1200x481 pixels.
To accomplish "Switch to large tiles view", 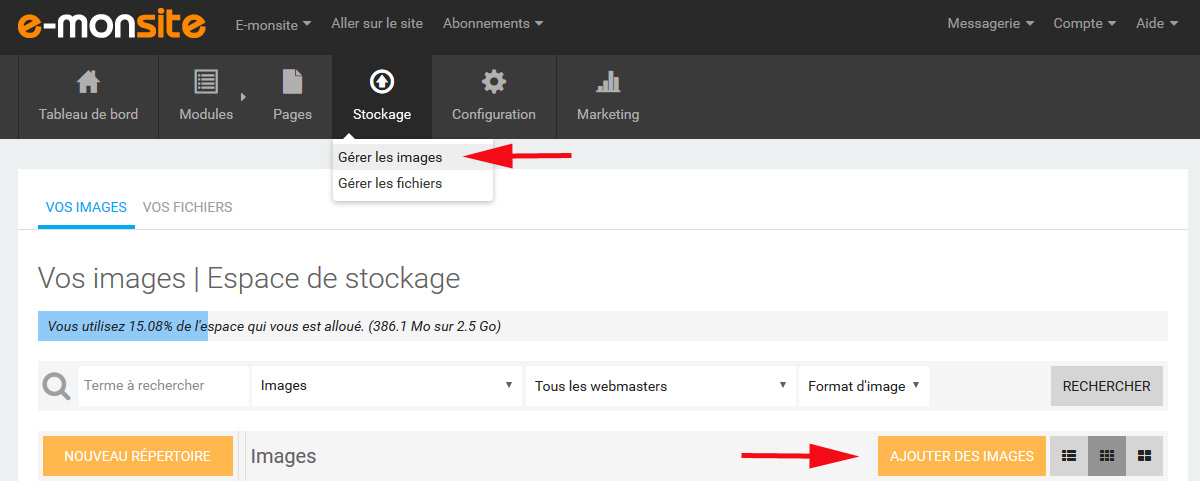I will pos(1145,456).
